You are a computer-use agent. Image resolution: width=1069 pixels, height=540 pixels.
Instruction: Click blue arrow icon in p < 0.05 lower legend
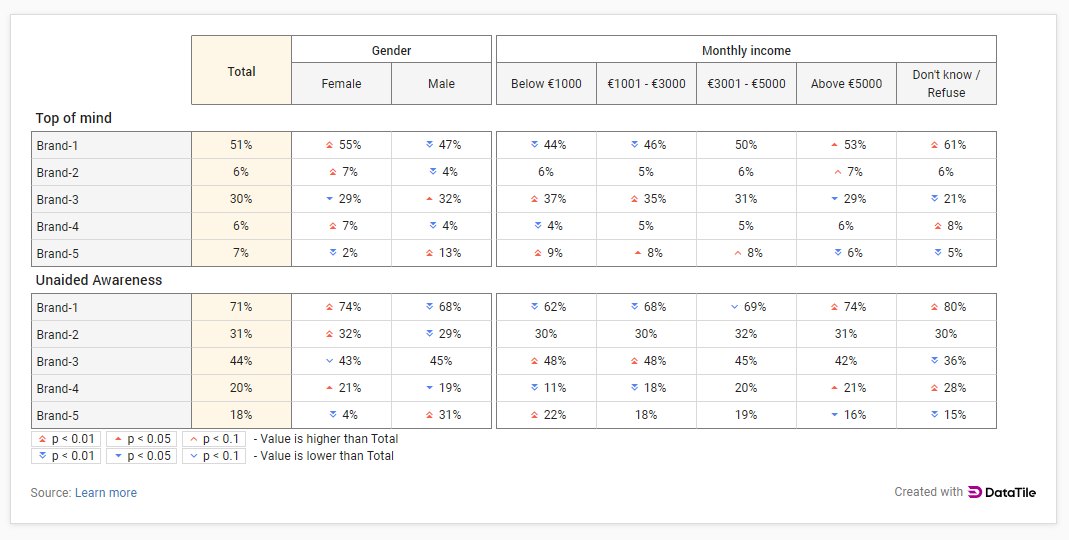[118, 456]
